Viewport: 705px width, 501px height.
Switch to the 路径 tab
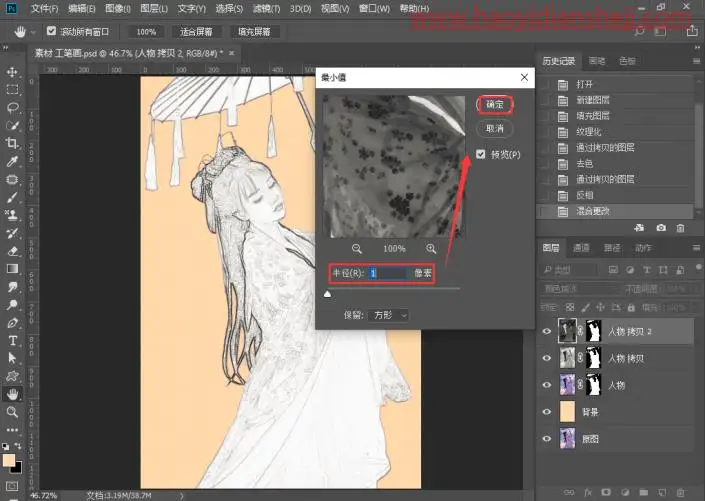(x=612, y=248)
